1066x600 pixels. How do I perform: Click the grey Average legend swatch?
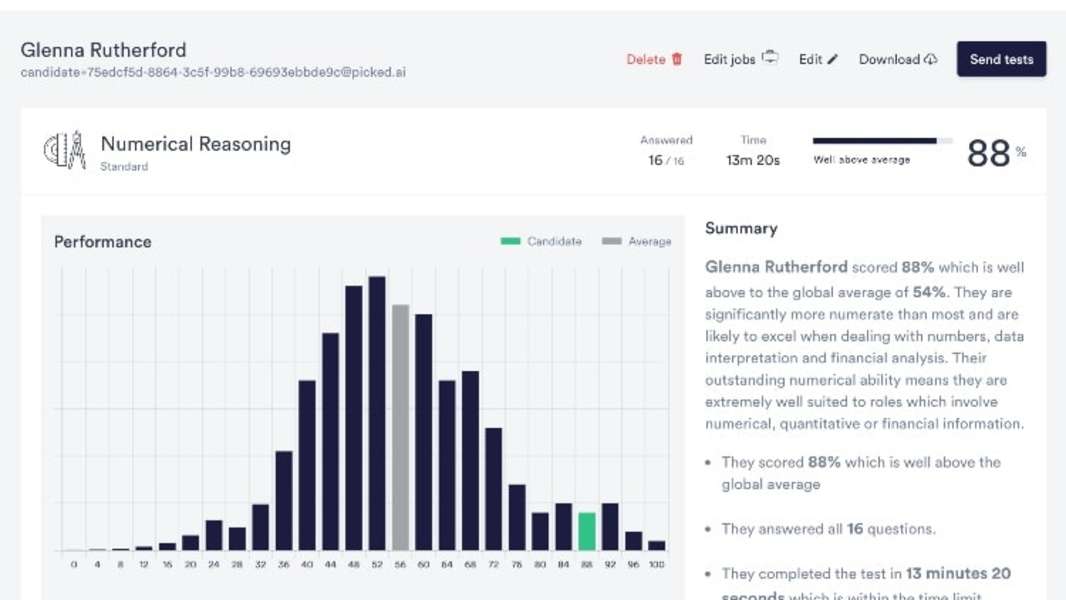tap(612, 241)
